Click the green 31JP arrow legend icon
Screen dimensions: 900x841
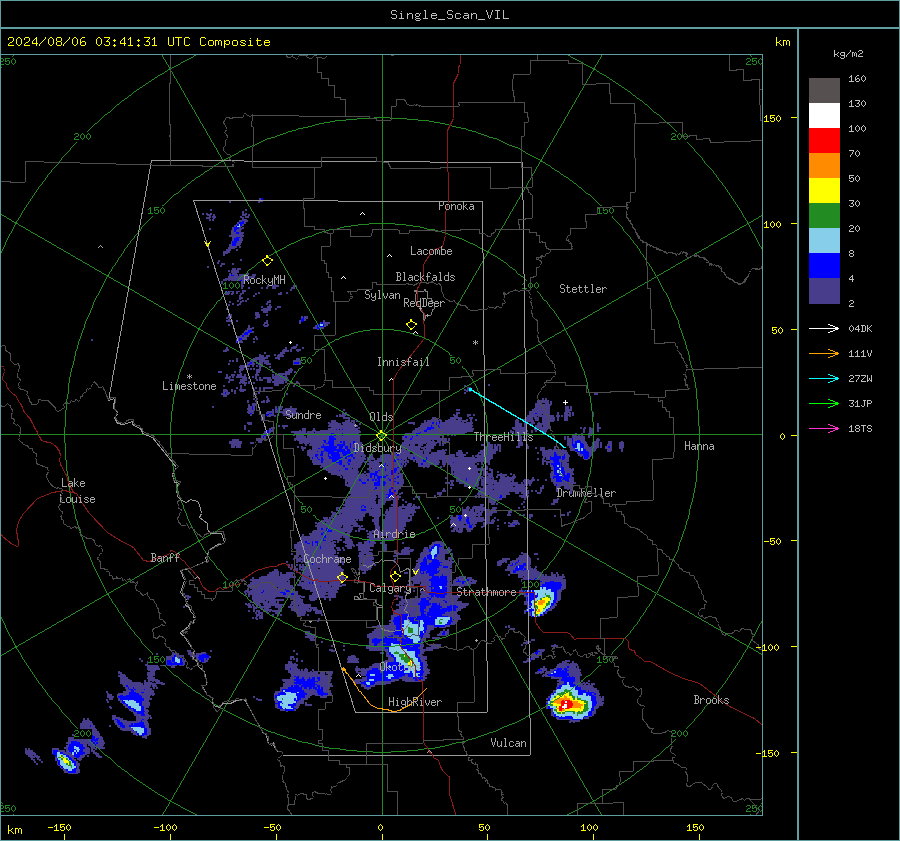pos(824,404)
